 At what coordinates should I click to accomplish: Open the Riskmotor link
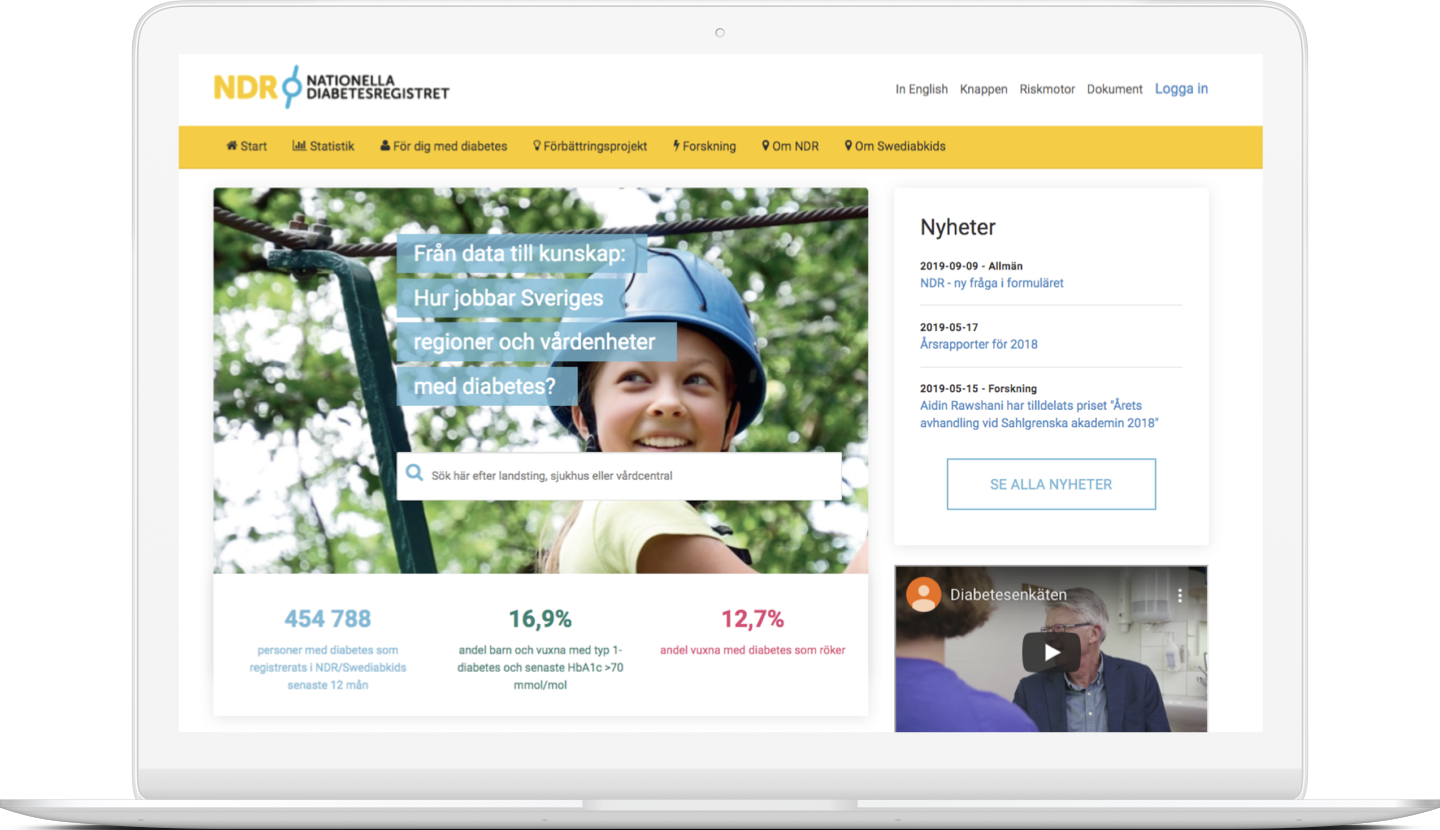1047,89
